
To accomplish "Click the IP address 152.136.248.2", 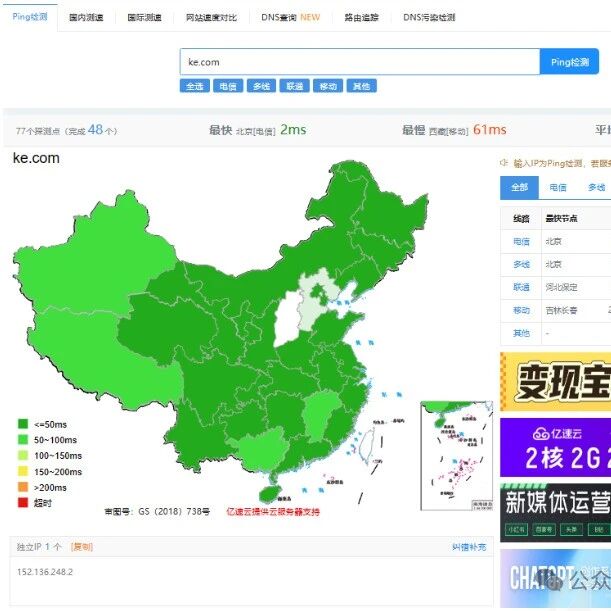I will [45, 572].
